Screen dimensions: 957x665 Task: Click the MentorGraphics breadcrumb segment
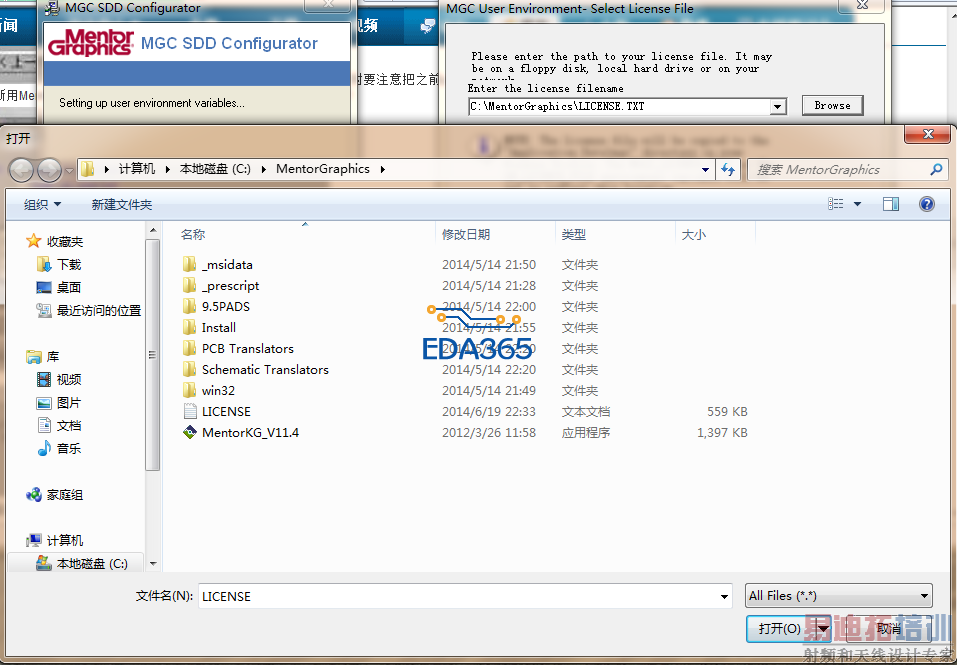(323, 169)
